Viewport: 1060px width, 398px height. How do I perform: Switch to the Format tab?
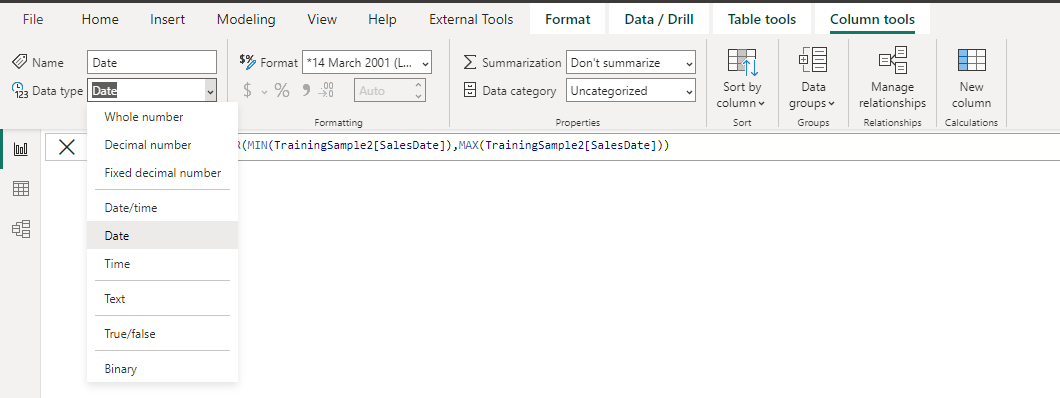[568, 20]
